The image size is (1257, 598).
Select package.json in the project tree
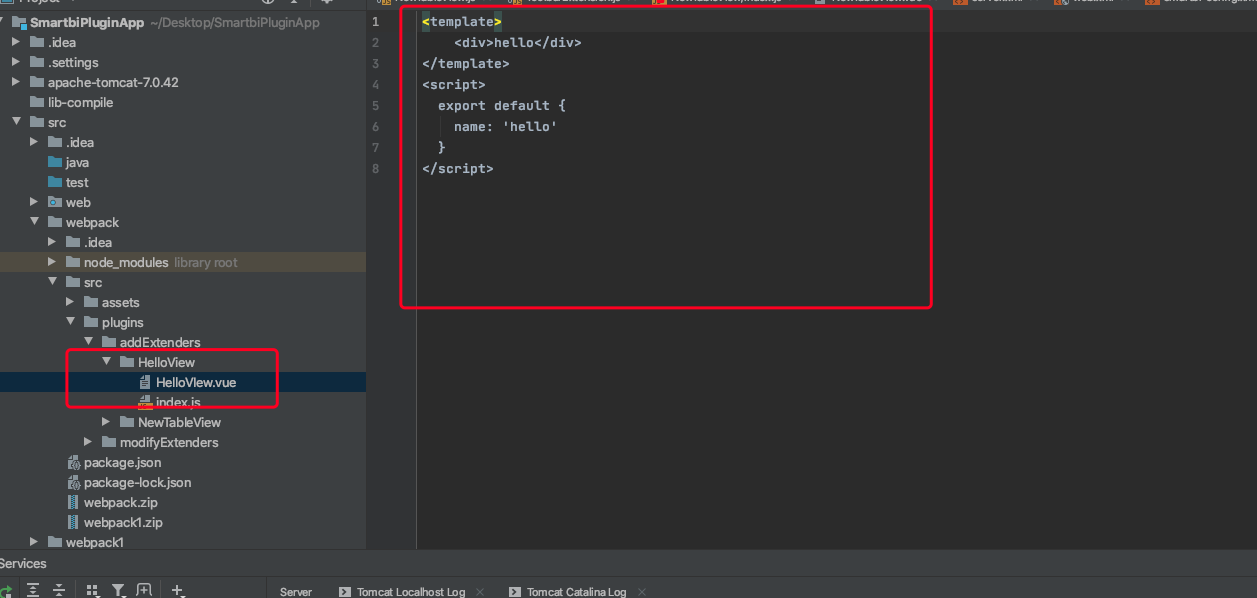122,462
